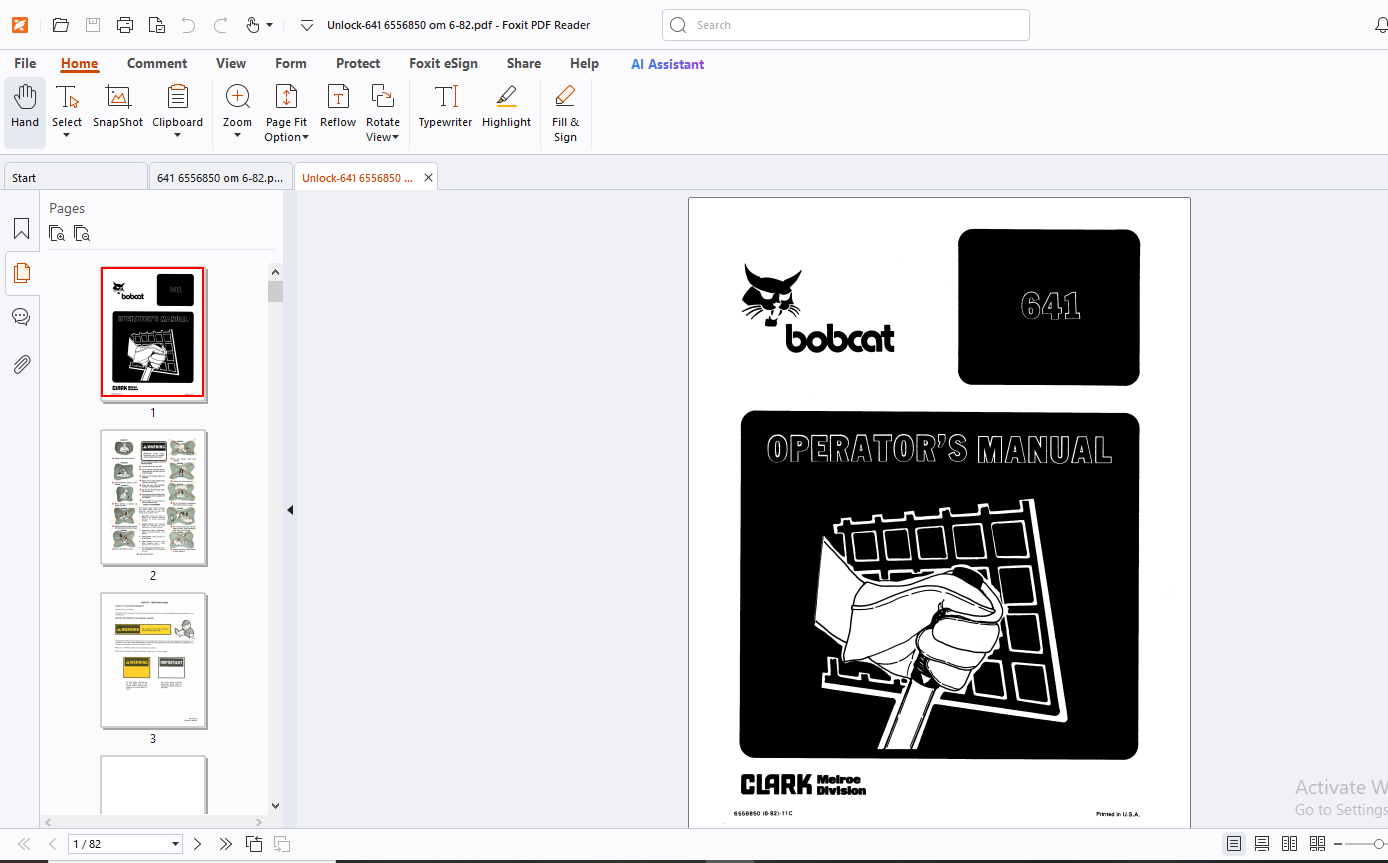The width and height of the screenshot is (1388, 863).
Task: Open the page number dropdown
Action: click(176, 844)
